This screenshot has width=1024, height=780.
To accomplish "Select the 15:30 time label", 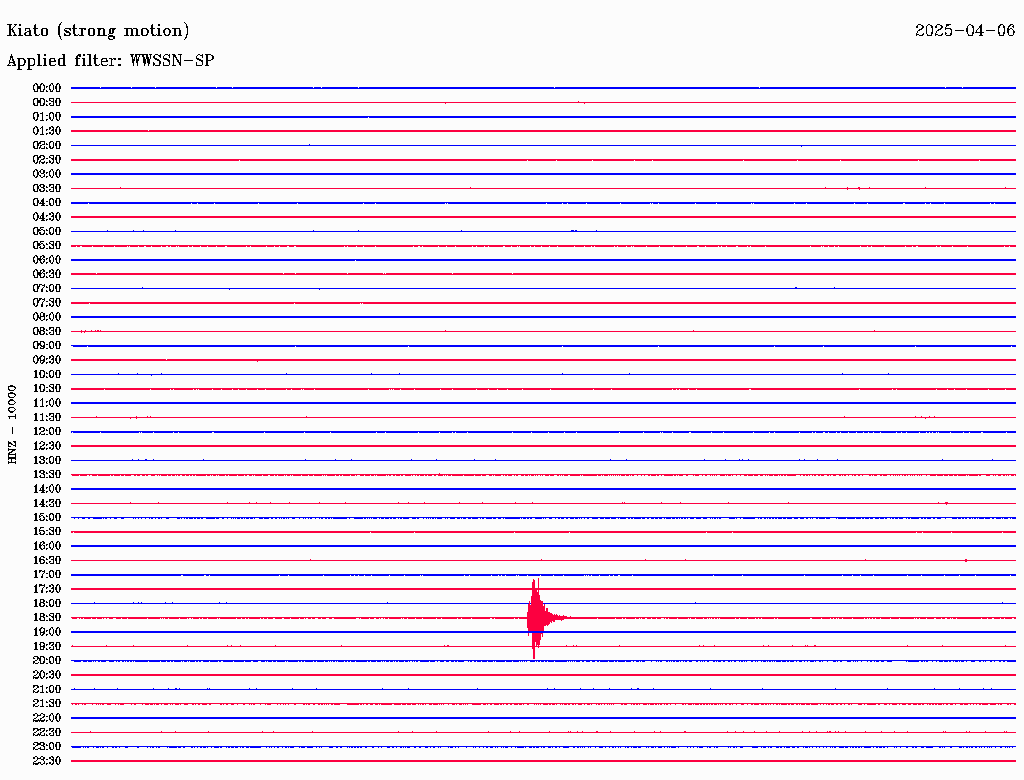I will coord(47,531).
